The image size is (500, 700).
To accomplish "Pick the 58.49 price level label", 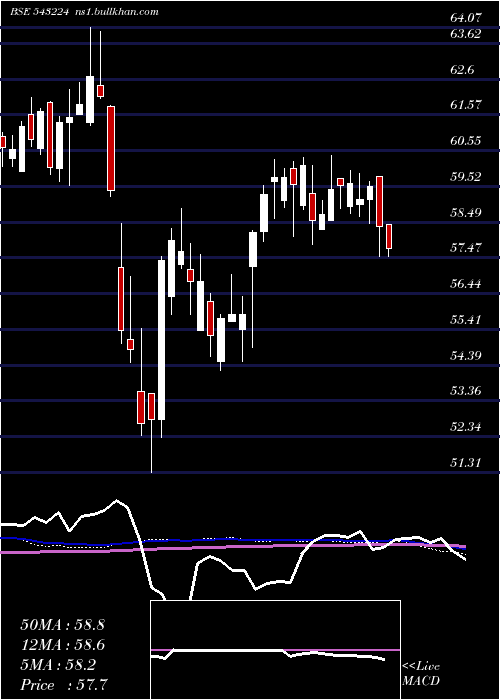I will click(x=466, y=212).
